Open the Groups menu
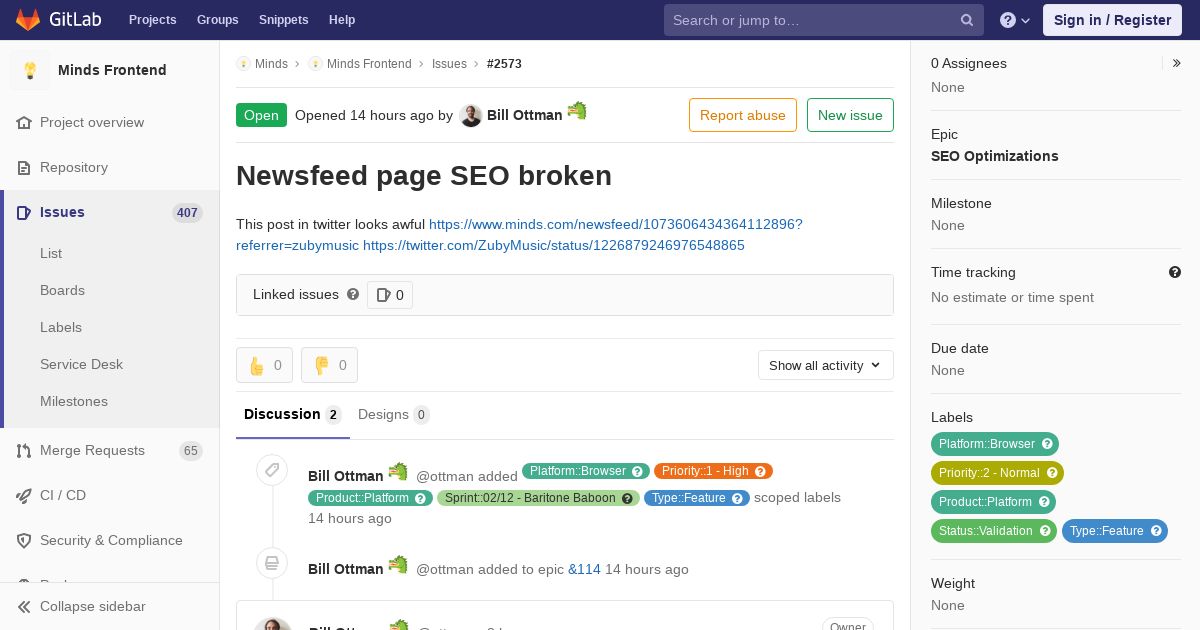1200x630 pixels. click(218, 20)
